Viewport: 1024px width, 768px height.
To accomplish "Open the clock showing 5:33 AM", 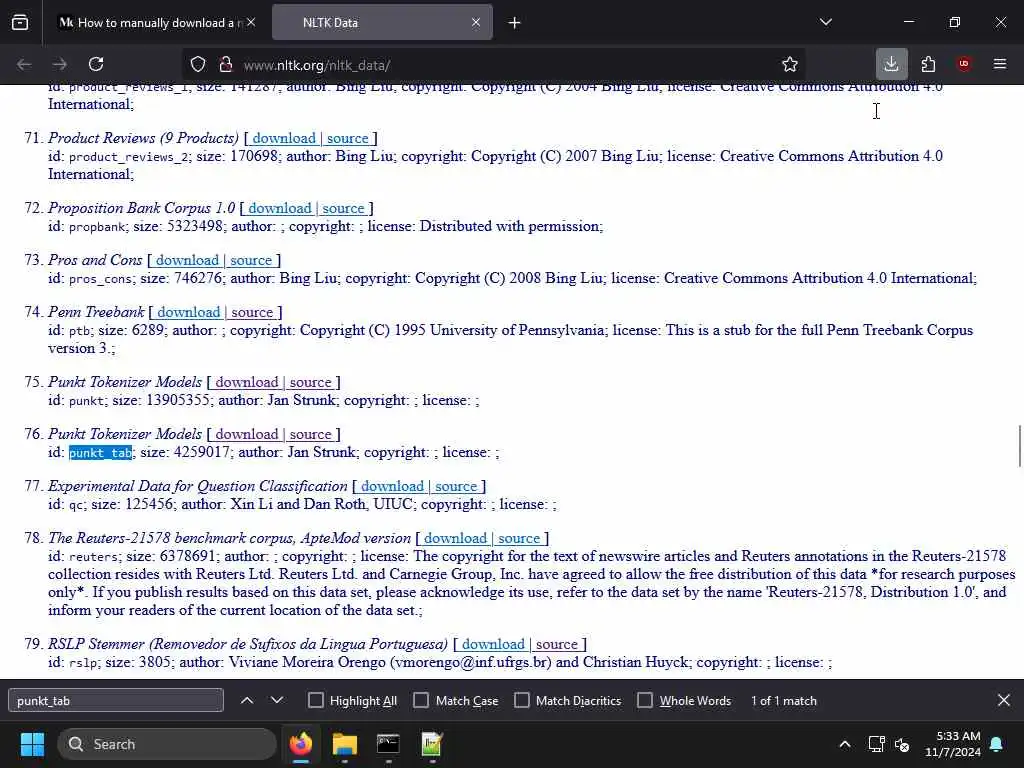I will (x=952, y=744).
